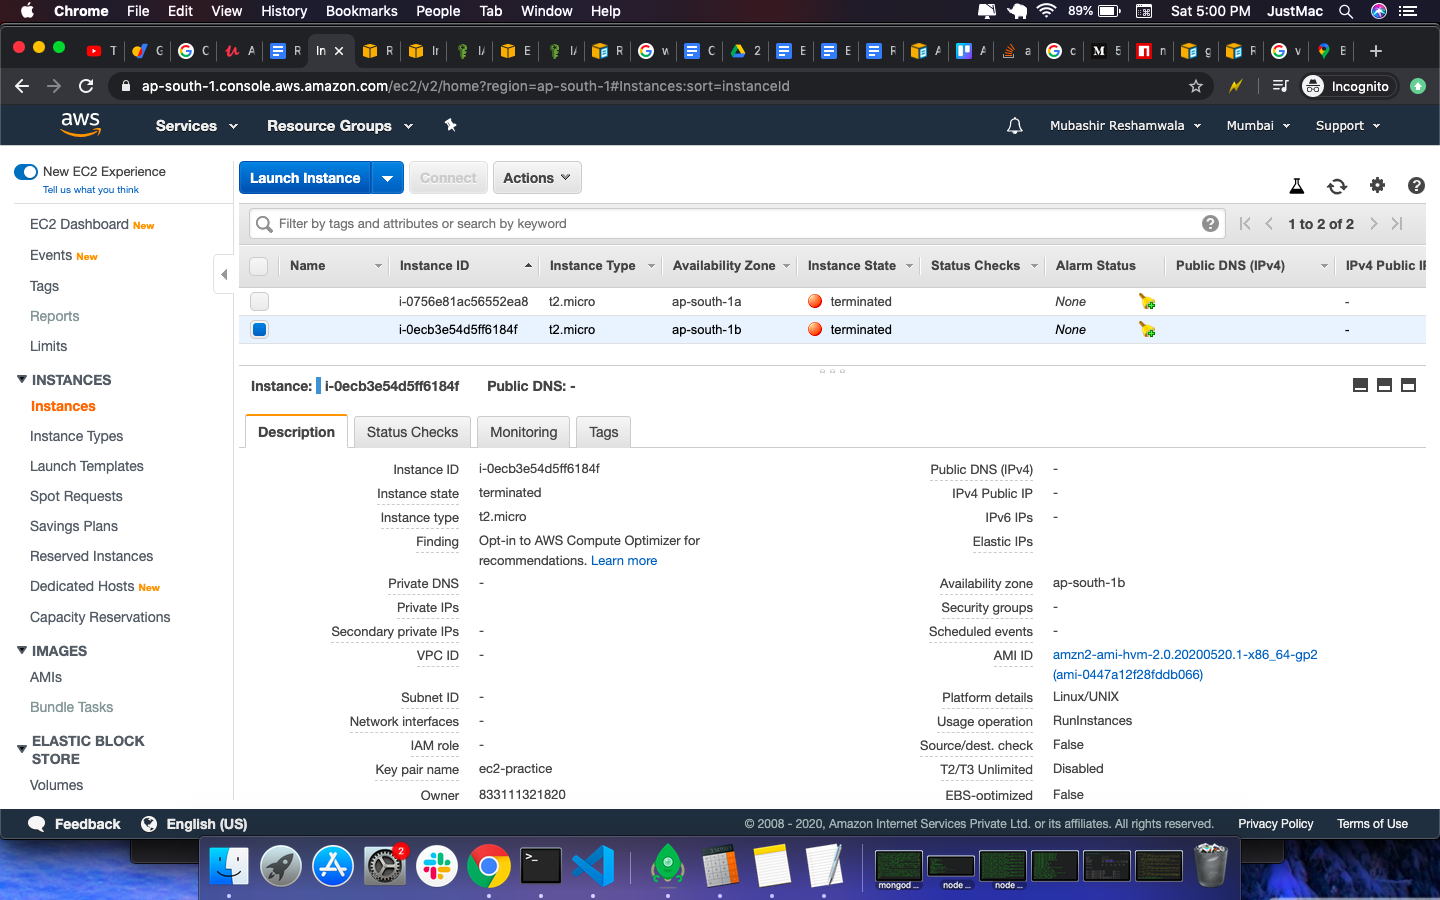
Task: Switch to the Description tab
Action: coord(296,432)
